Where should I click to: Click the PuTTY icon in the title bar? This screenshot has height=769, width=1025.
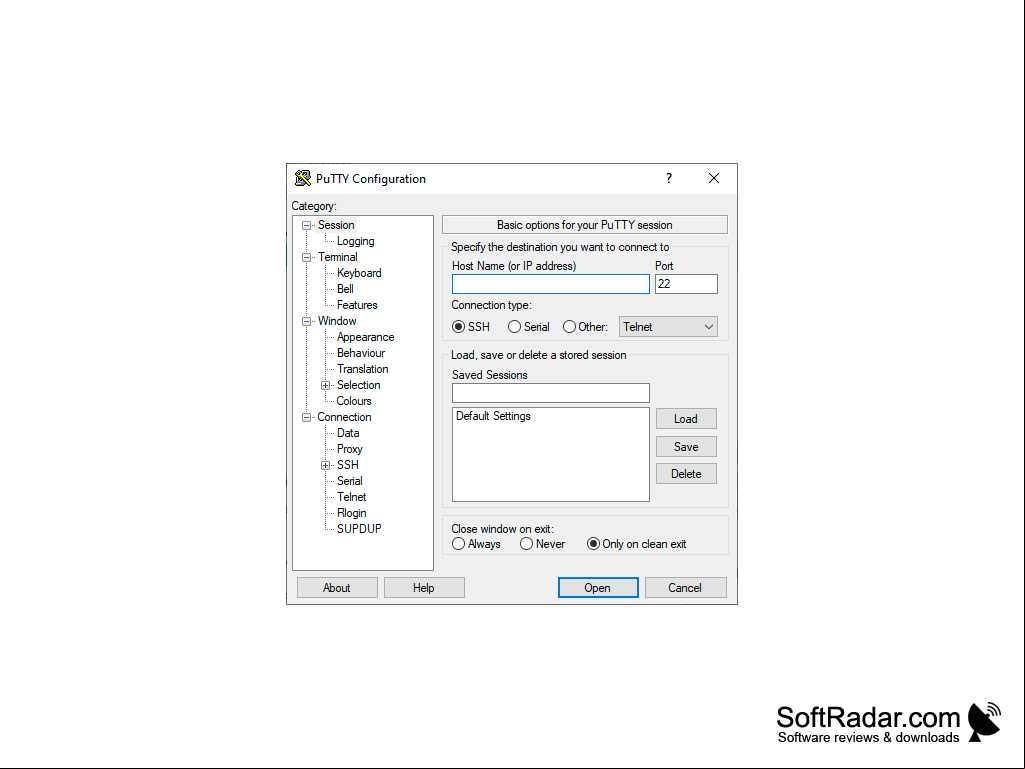pyautogui.click(x=303, y=179)
